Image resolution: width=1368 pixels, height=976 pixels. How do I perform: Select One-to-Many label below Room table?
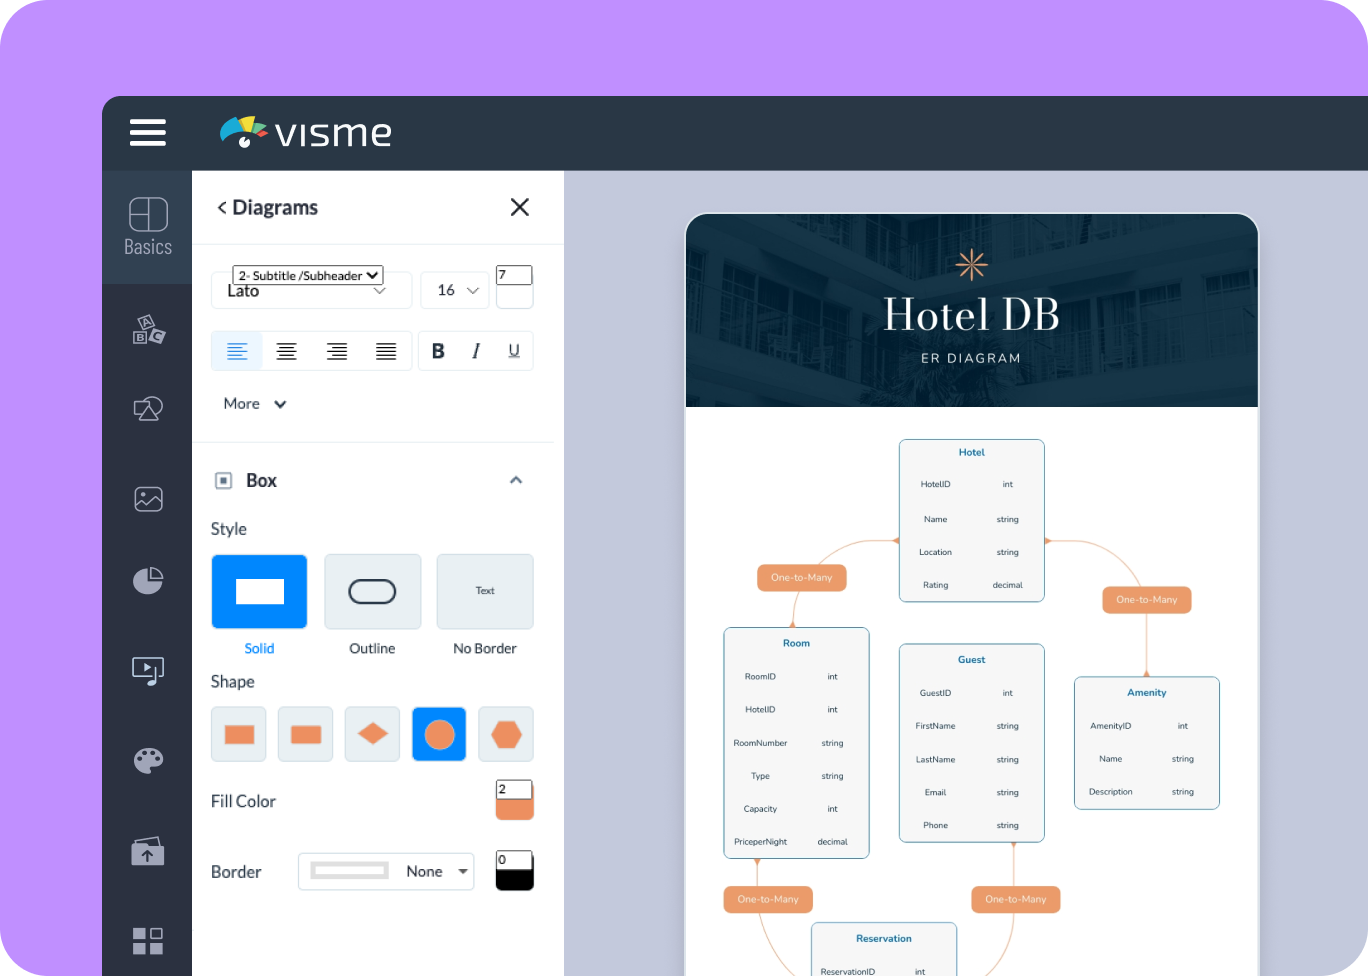[x=768, y=900]
